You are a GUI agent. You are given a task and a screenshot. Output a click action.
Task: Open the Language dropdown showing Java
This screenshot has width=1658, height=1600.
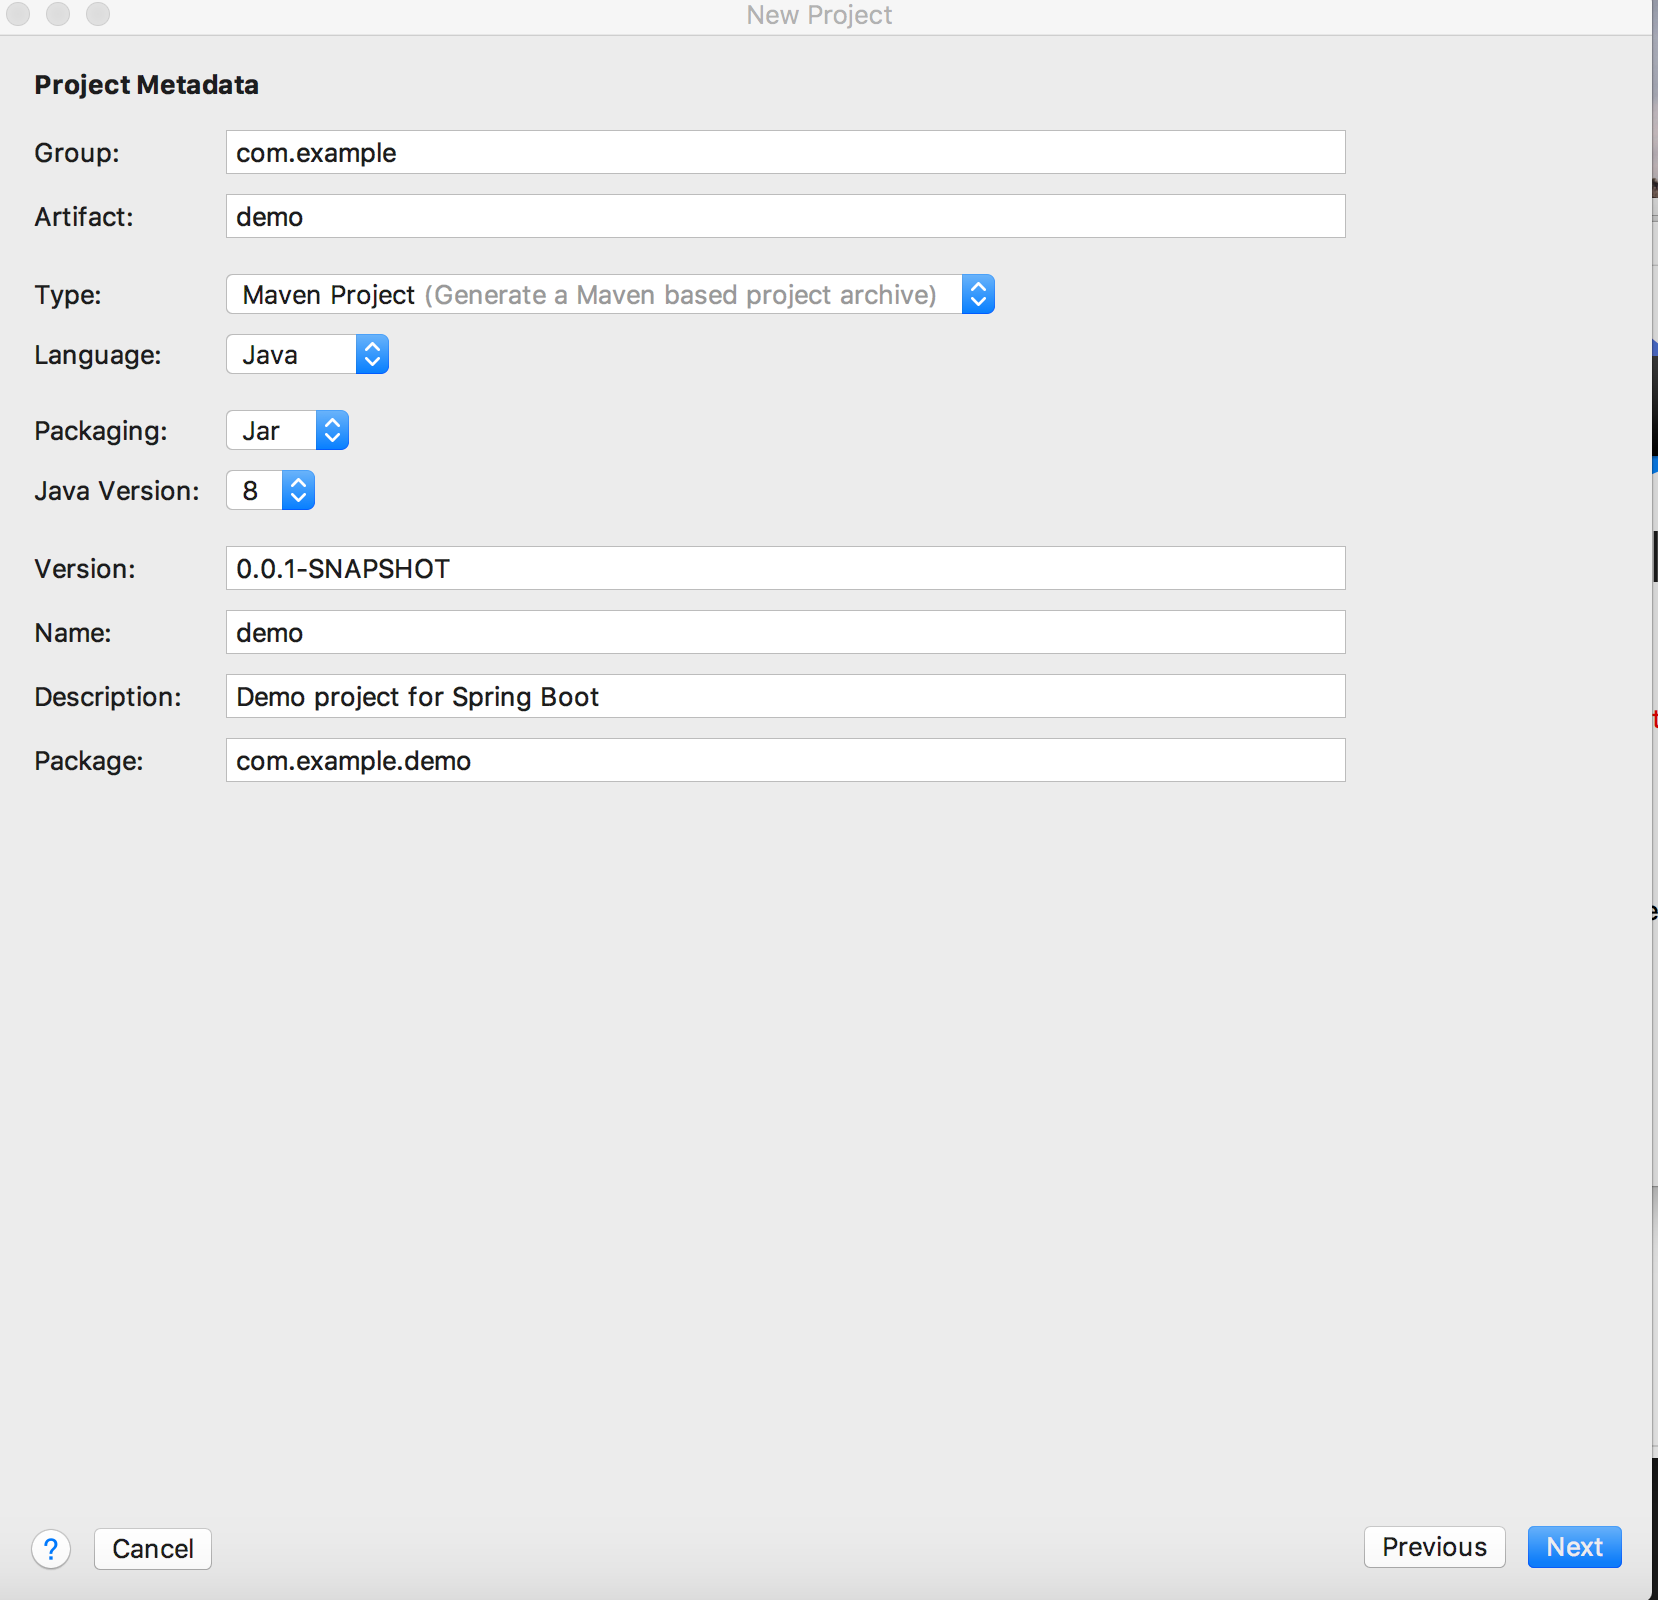pyautogui.click(x=307, y=354)
